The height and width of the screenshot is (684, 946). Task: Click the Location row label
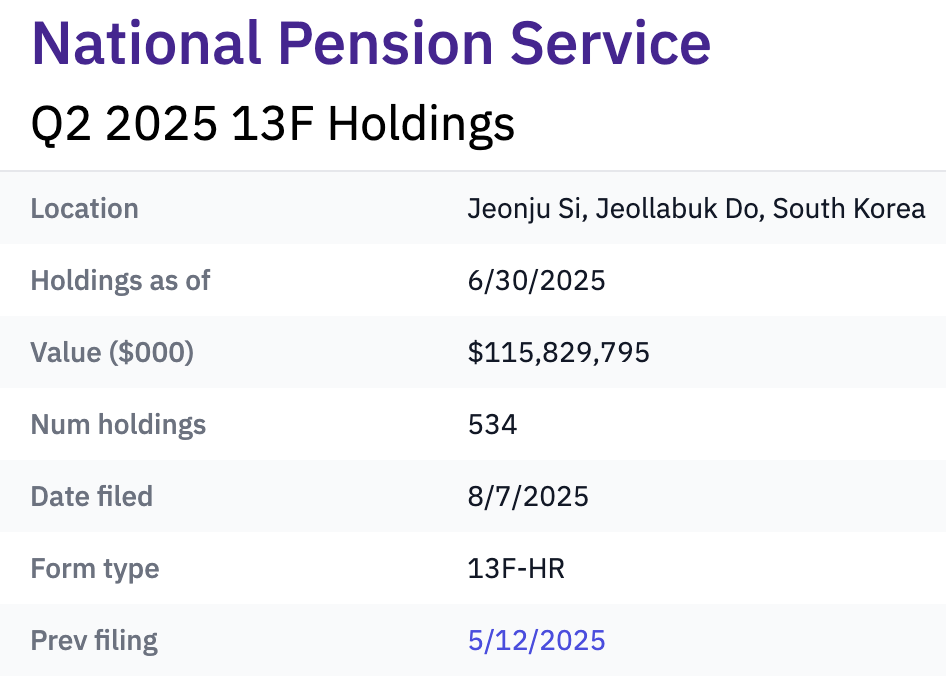pos(85,209)
